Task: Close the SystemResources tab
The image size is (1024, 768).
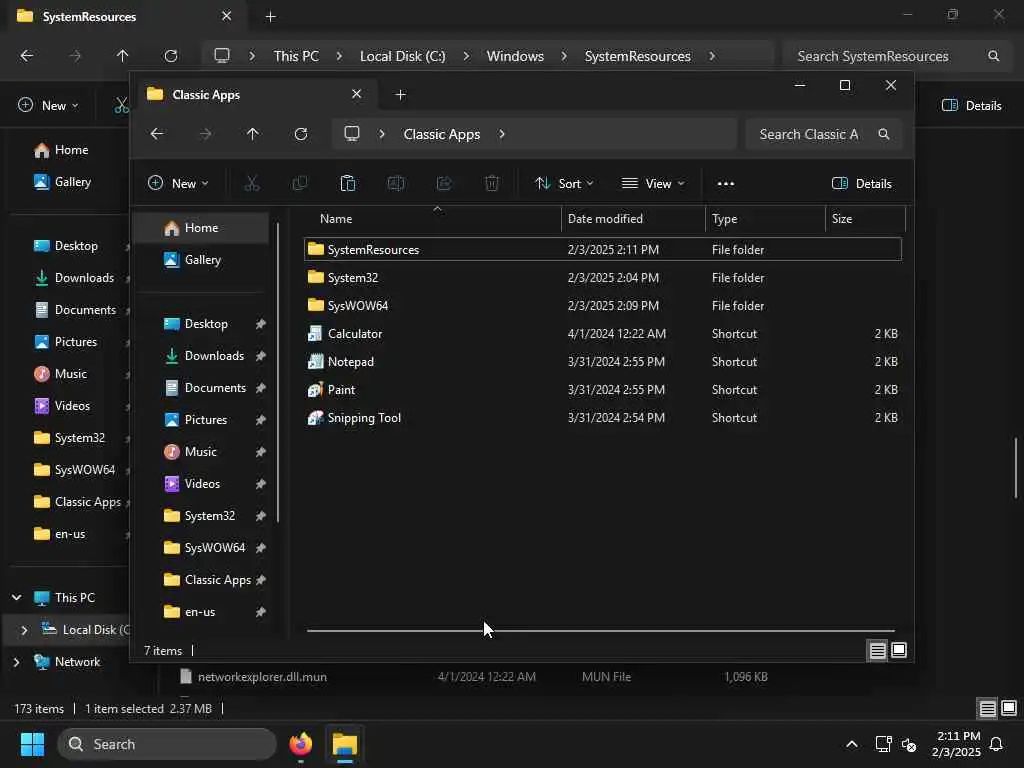Action: 227,16
